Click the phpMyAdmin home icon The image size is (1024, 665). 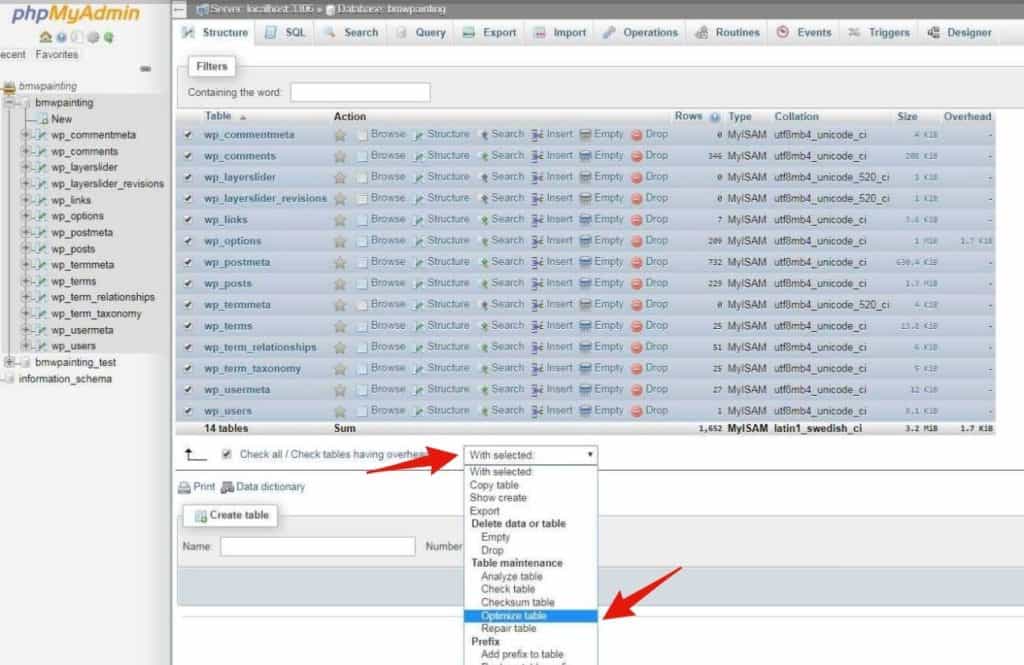tap(48, 36)
